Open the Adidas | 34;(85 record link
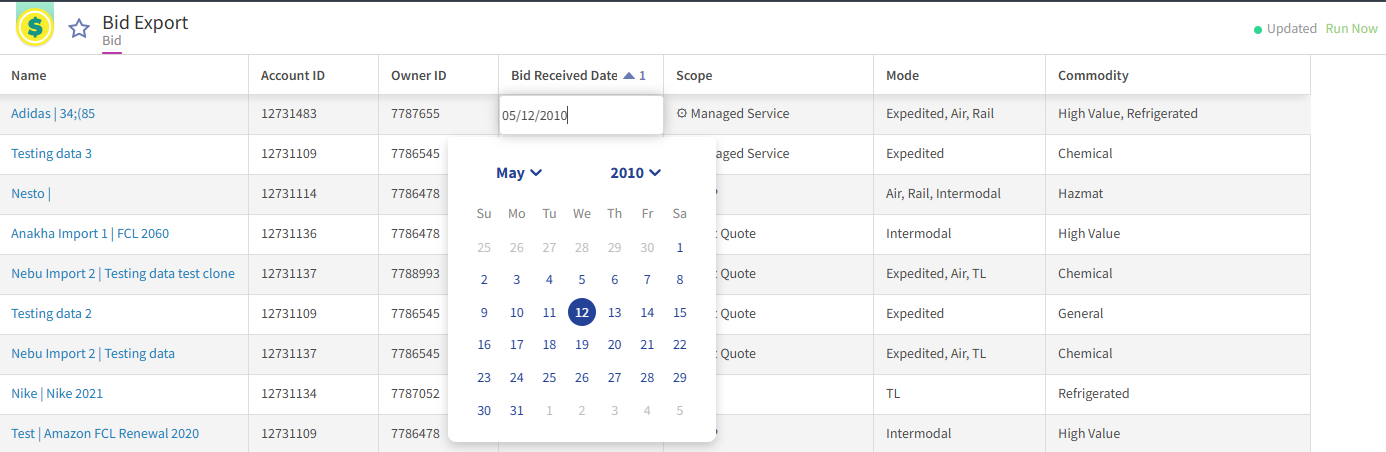This screenshot has height=452, width=1386. coord(53,114)
